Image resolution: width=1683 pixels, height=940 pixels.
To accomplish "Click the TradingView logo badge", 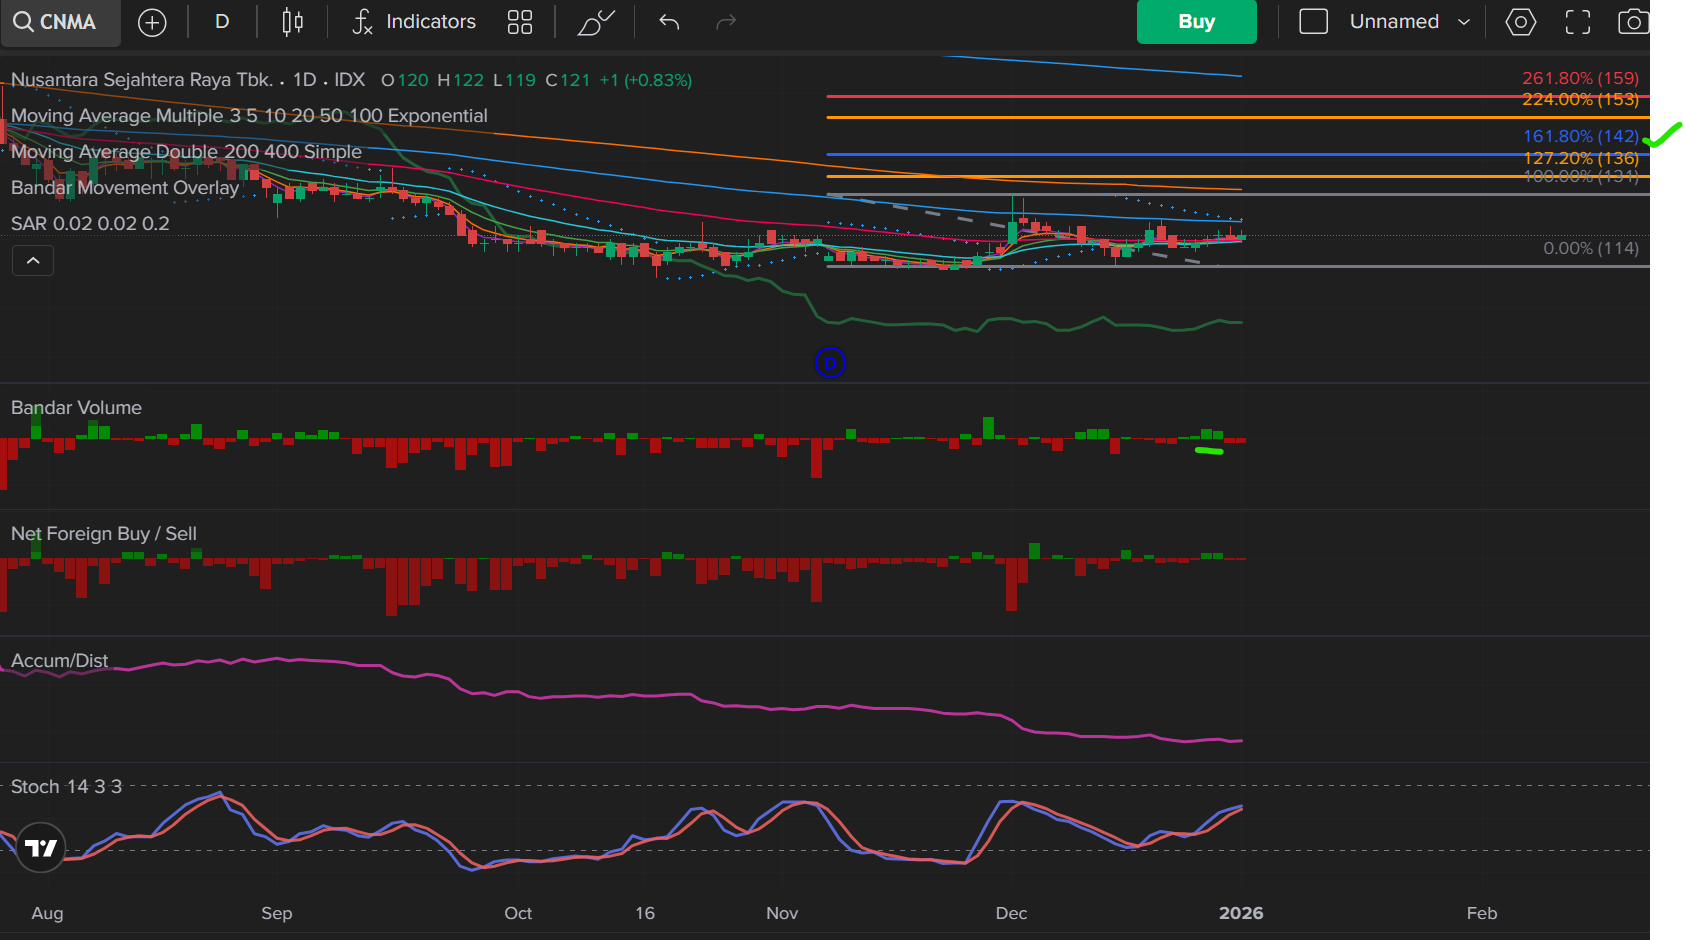I will (x=41, y=848).
